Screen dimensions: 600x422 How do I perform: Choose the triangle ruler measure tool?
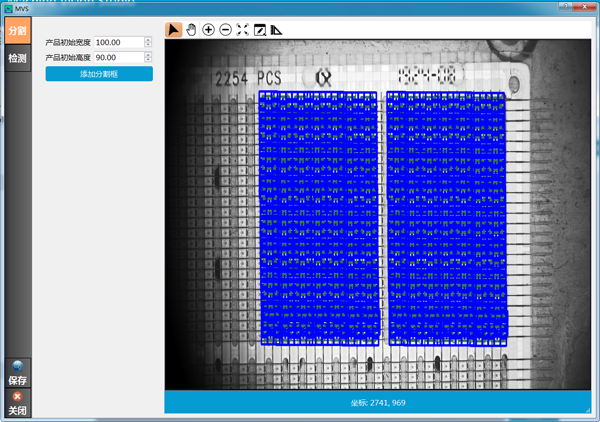click(x=277, y=30)
